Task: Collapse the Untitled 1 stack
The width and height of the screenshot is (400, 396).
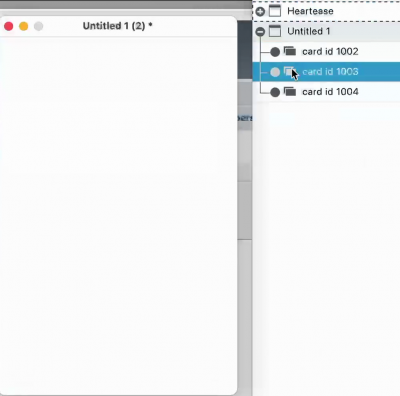Action: tap(260, 32)
